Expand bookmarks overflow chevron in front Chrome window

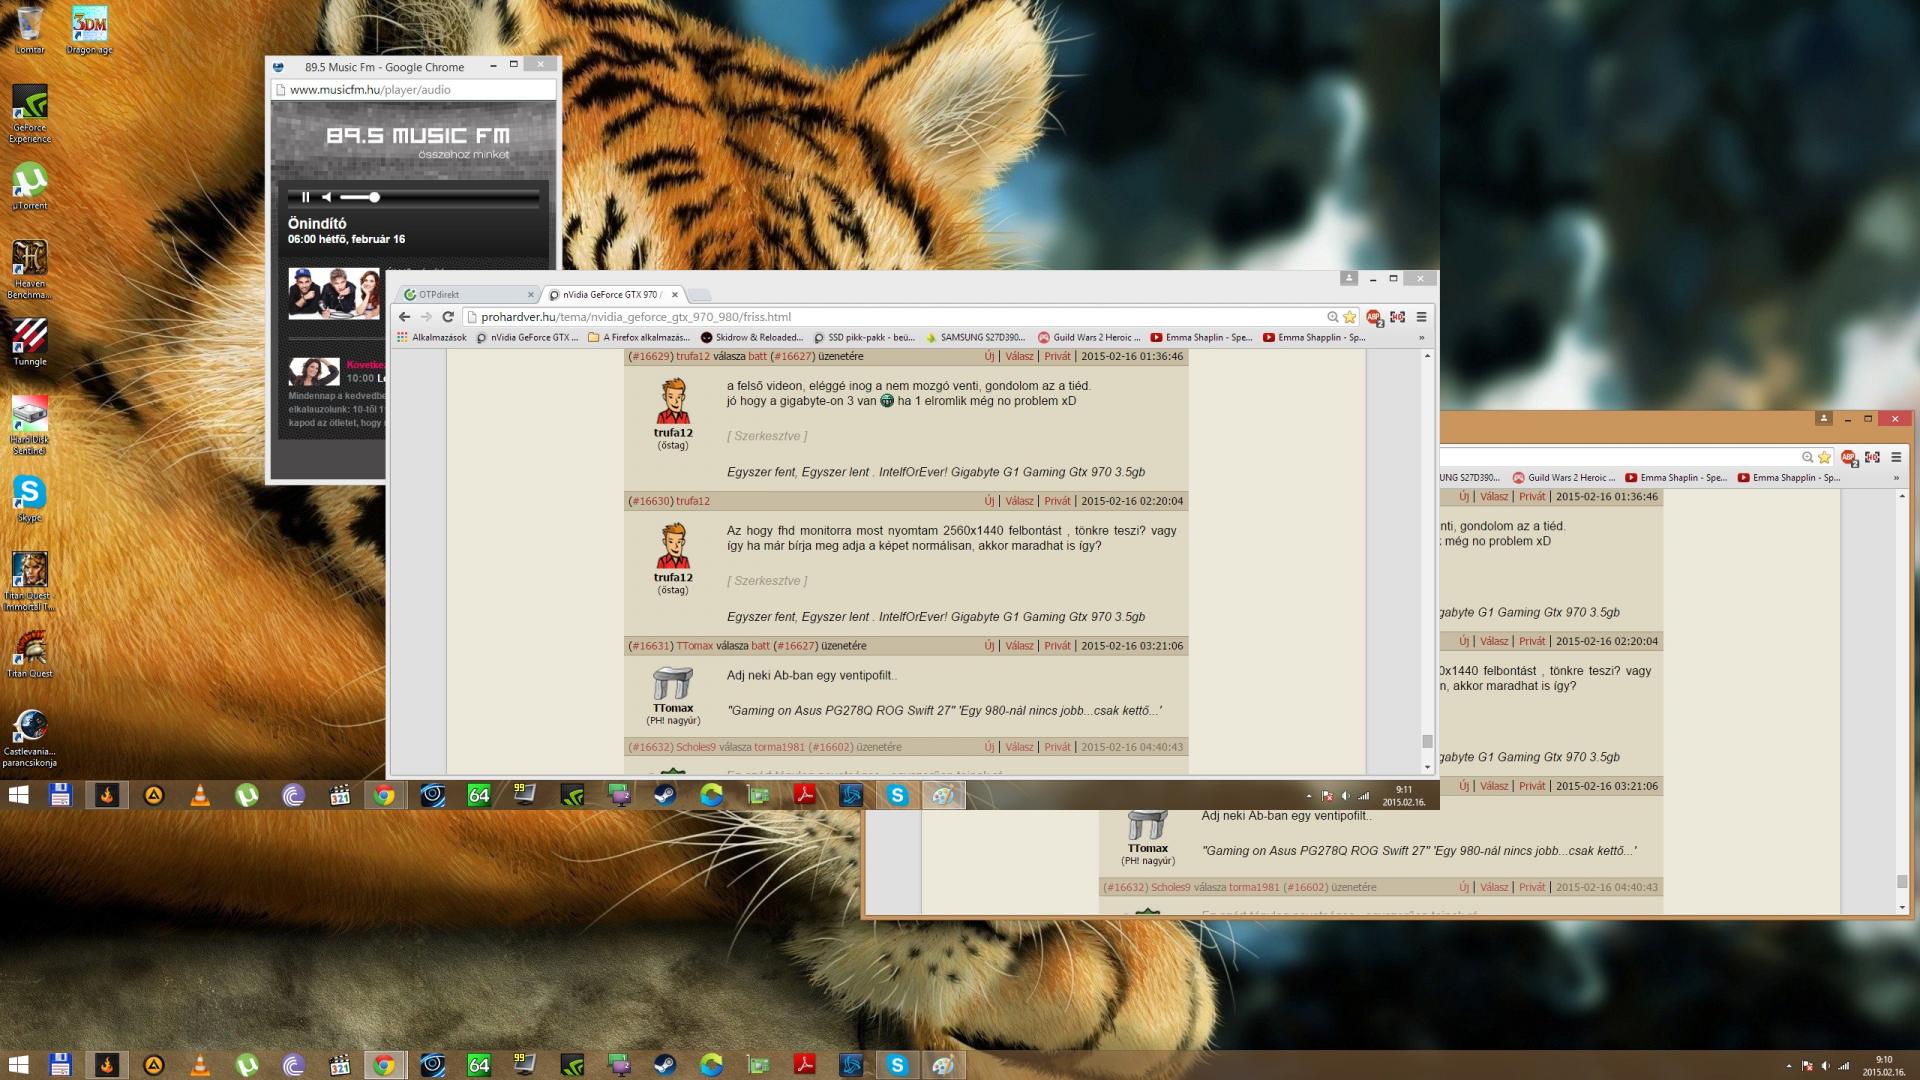tap(1421, 338)
